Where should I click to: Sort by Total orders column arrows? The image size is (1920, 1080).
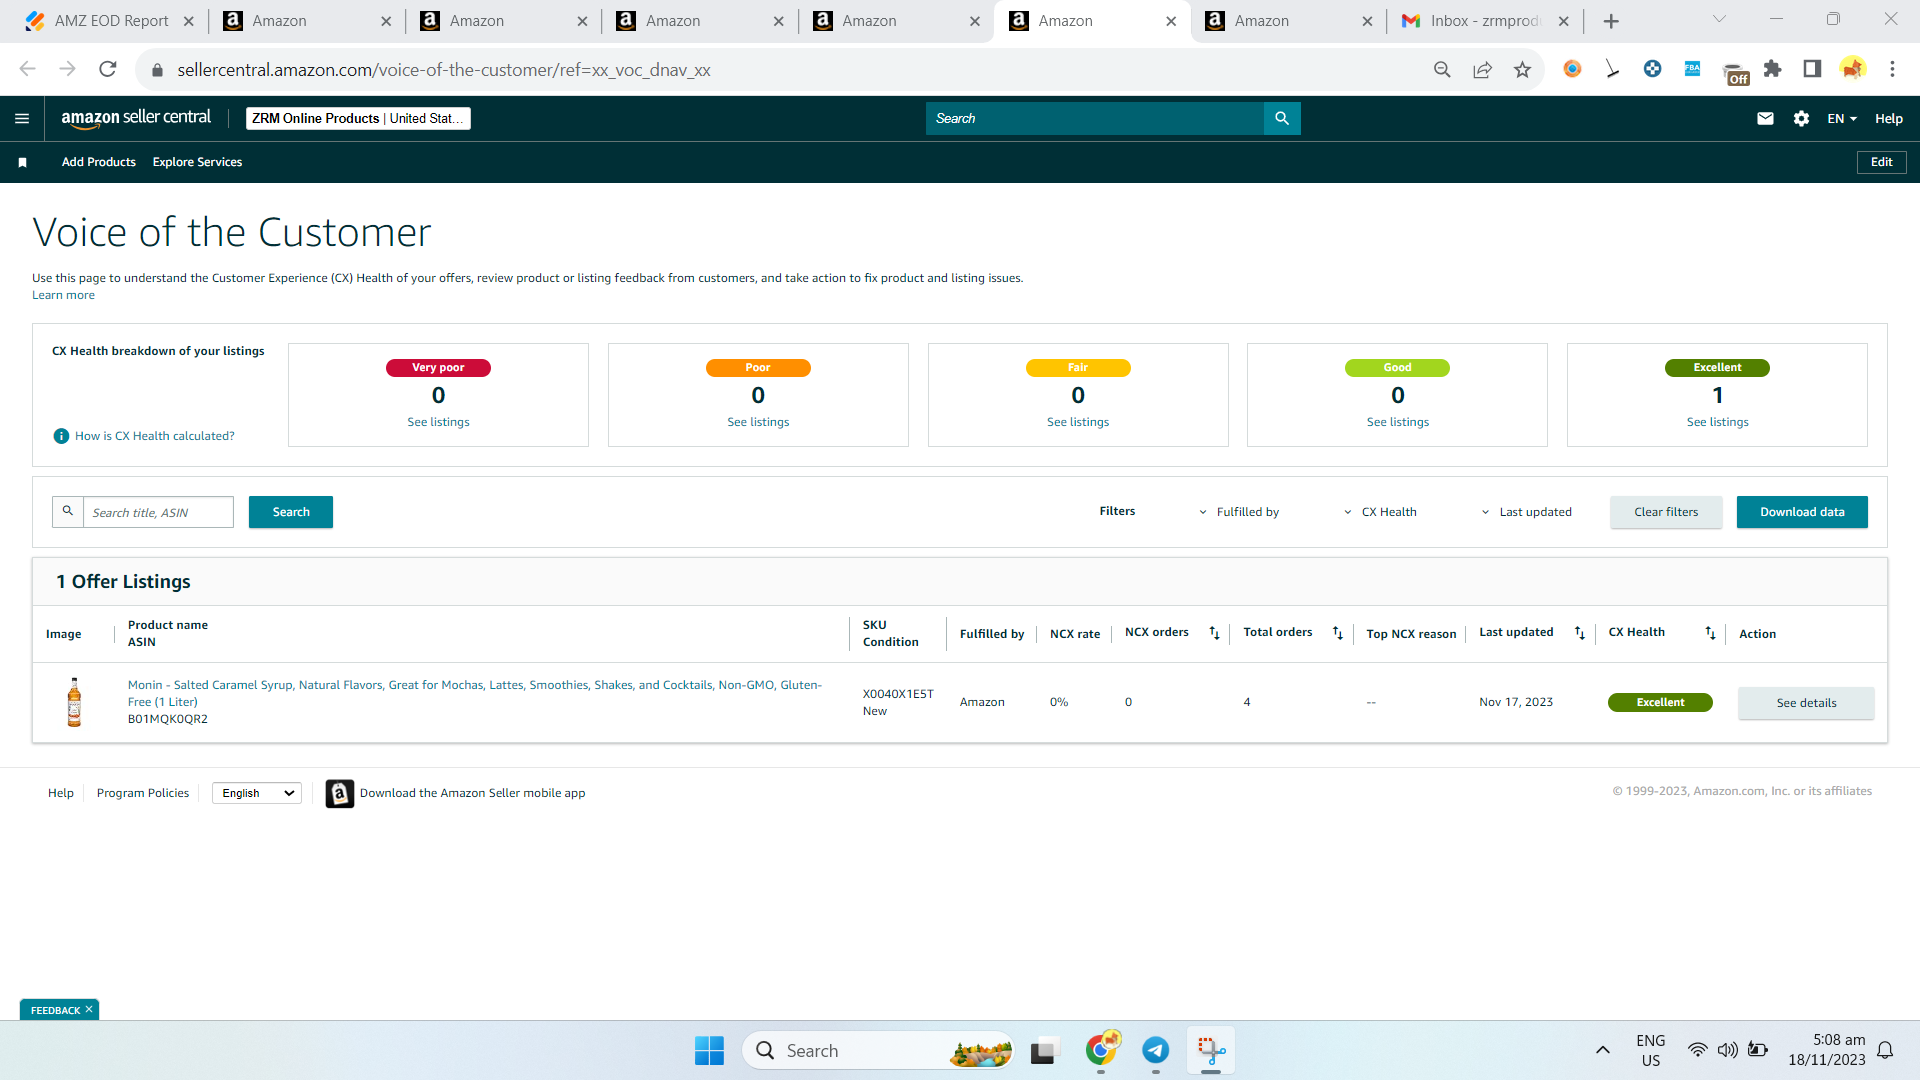(1337, 633)
